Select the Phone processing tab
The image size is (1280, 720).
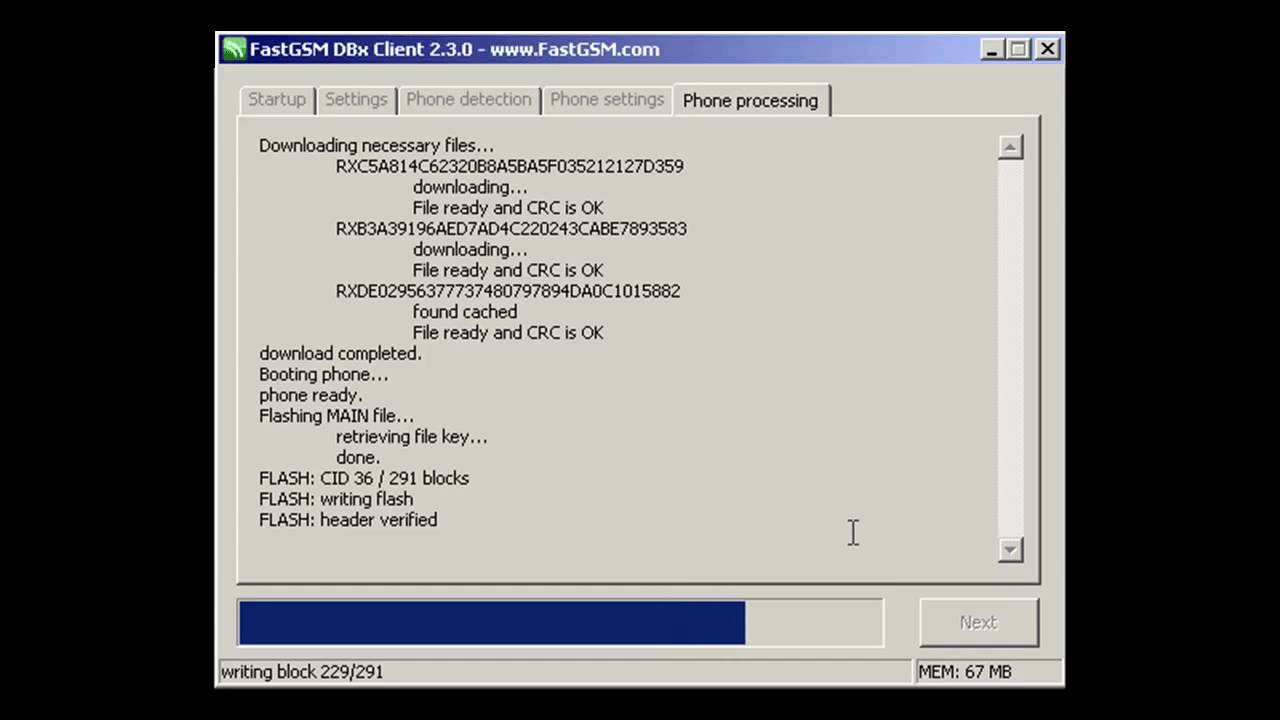click(751, 100)
